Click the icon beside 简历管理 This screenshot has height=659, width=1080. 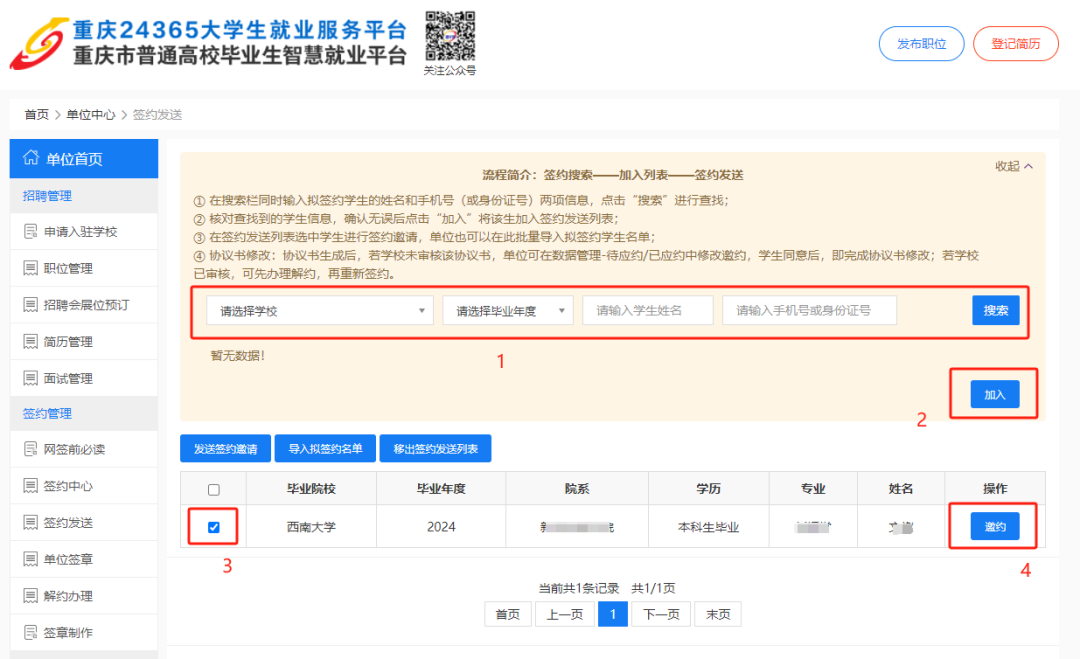point(30,342)
